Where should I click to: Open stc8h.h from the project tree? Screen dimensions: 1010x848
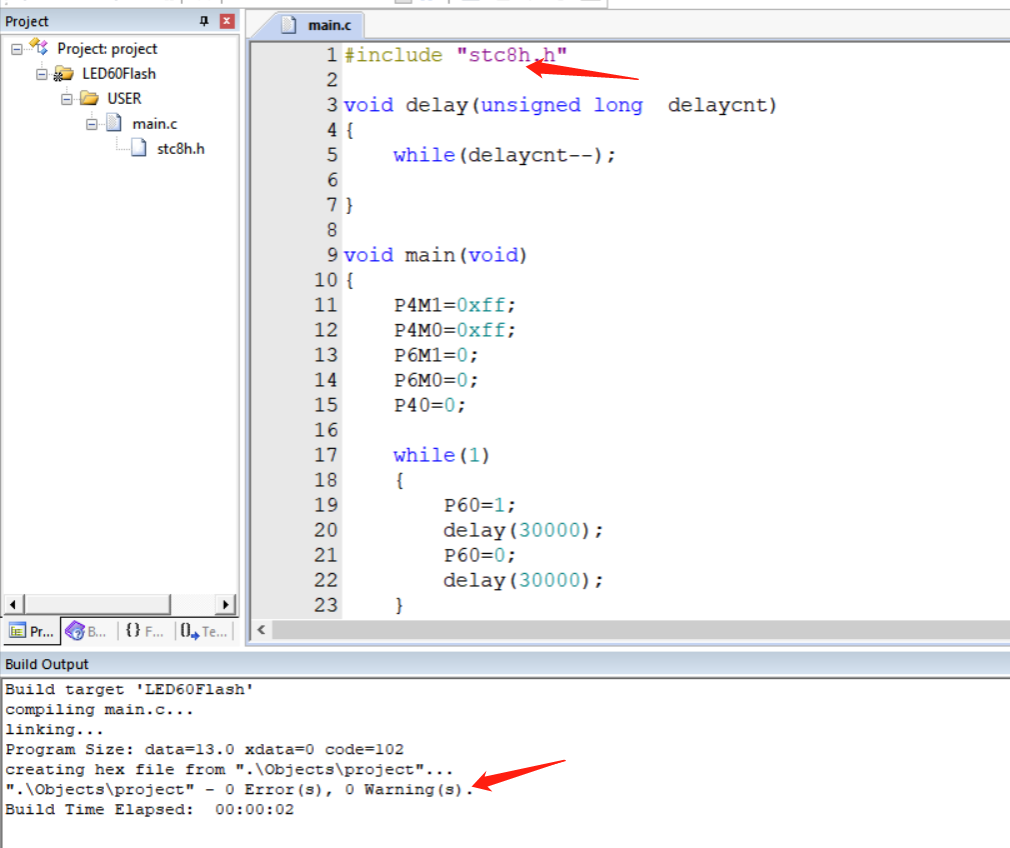coord(181,149)
